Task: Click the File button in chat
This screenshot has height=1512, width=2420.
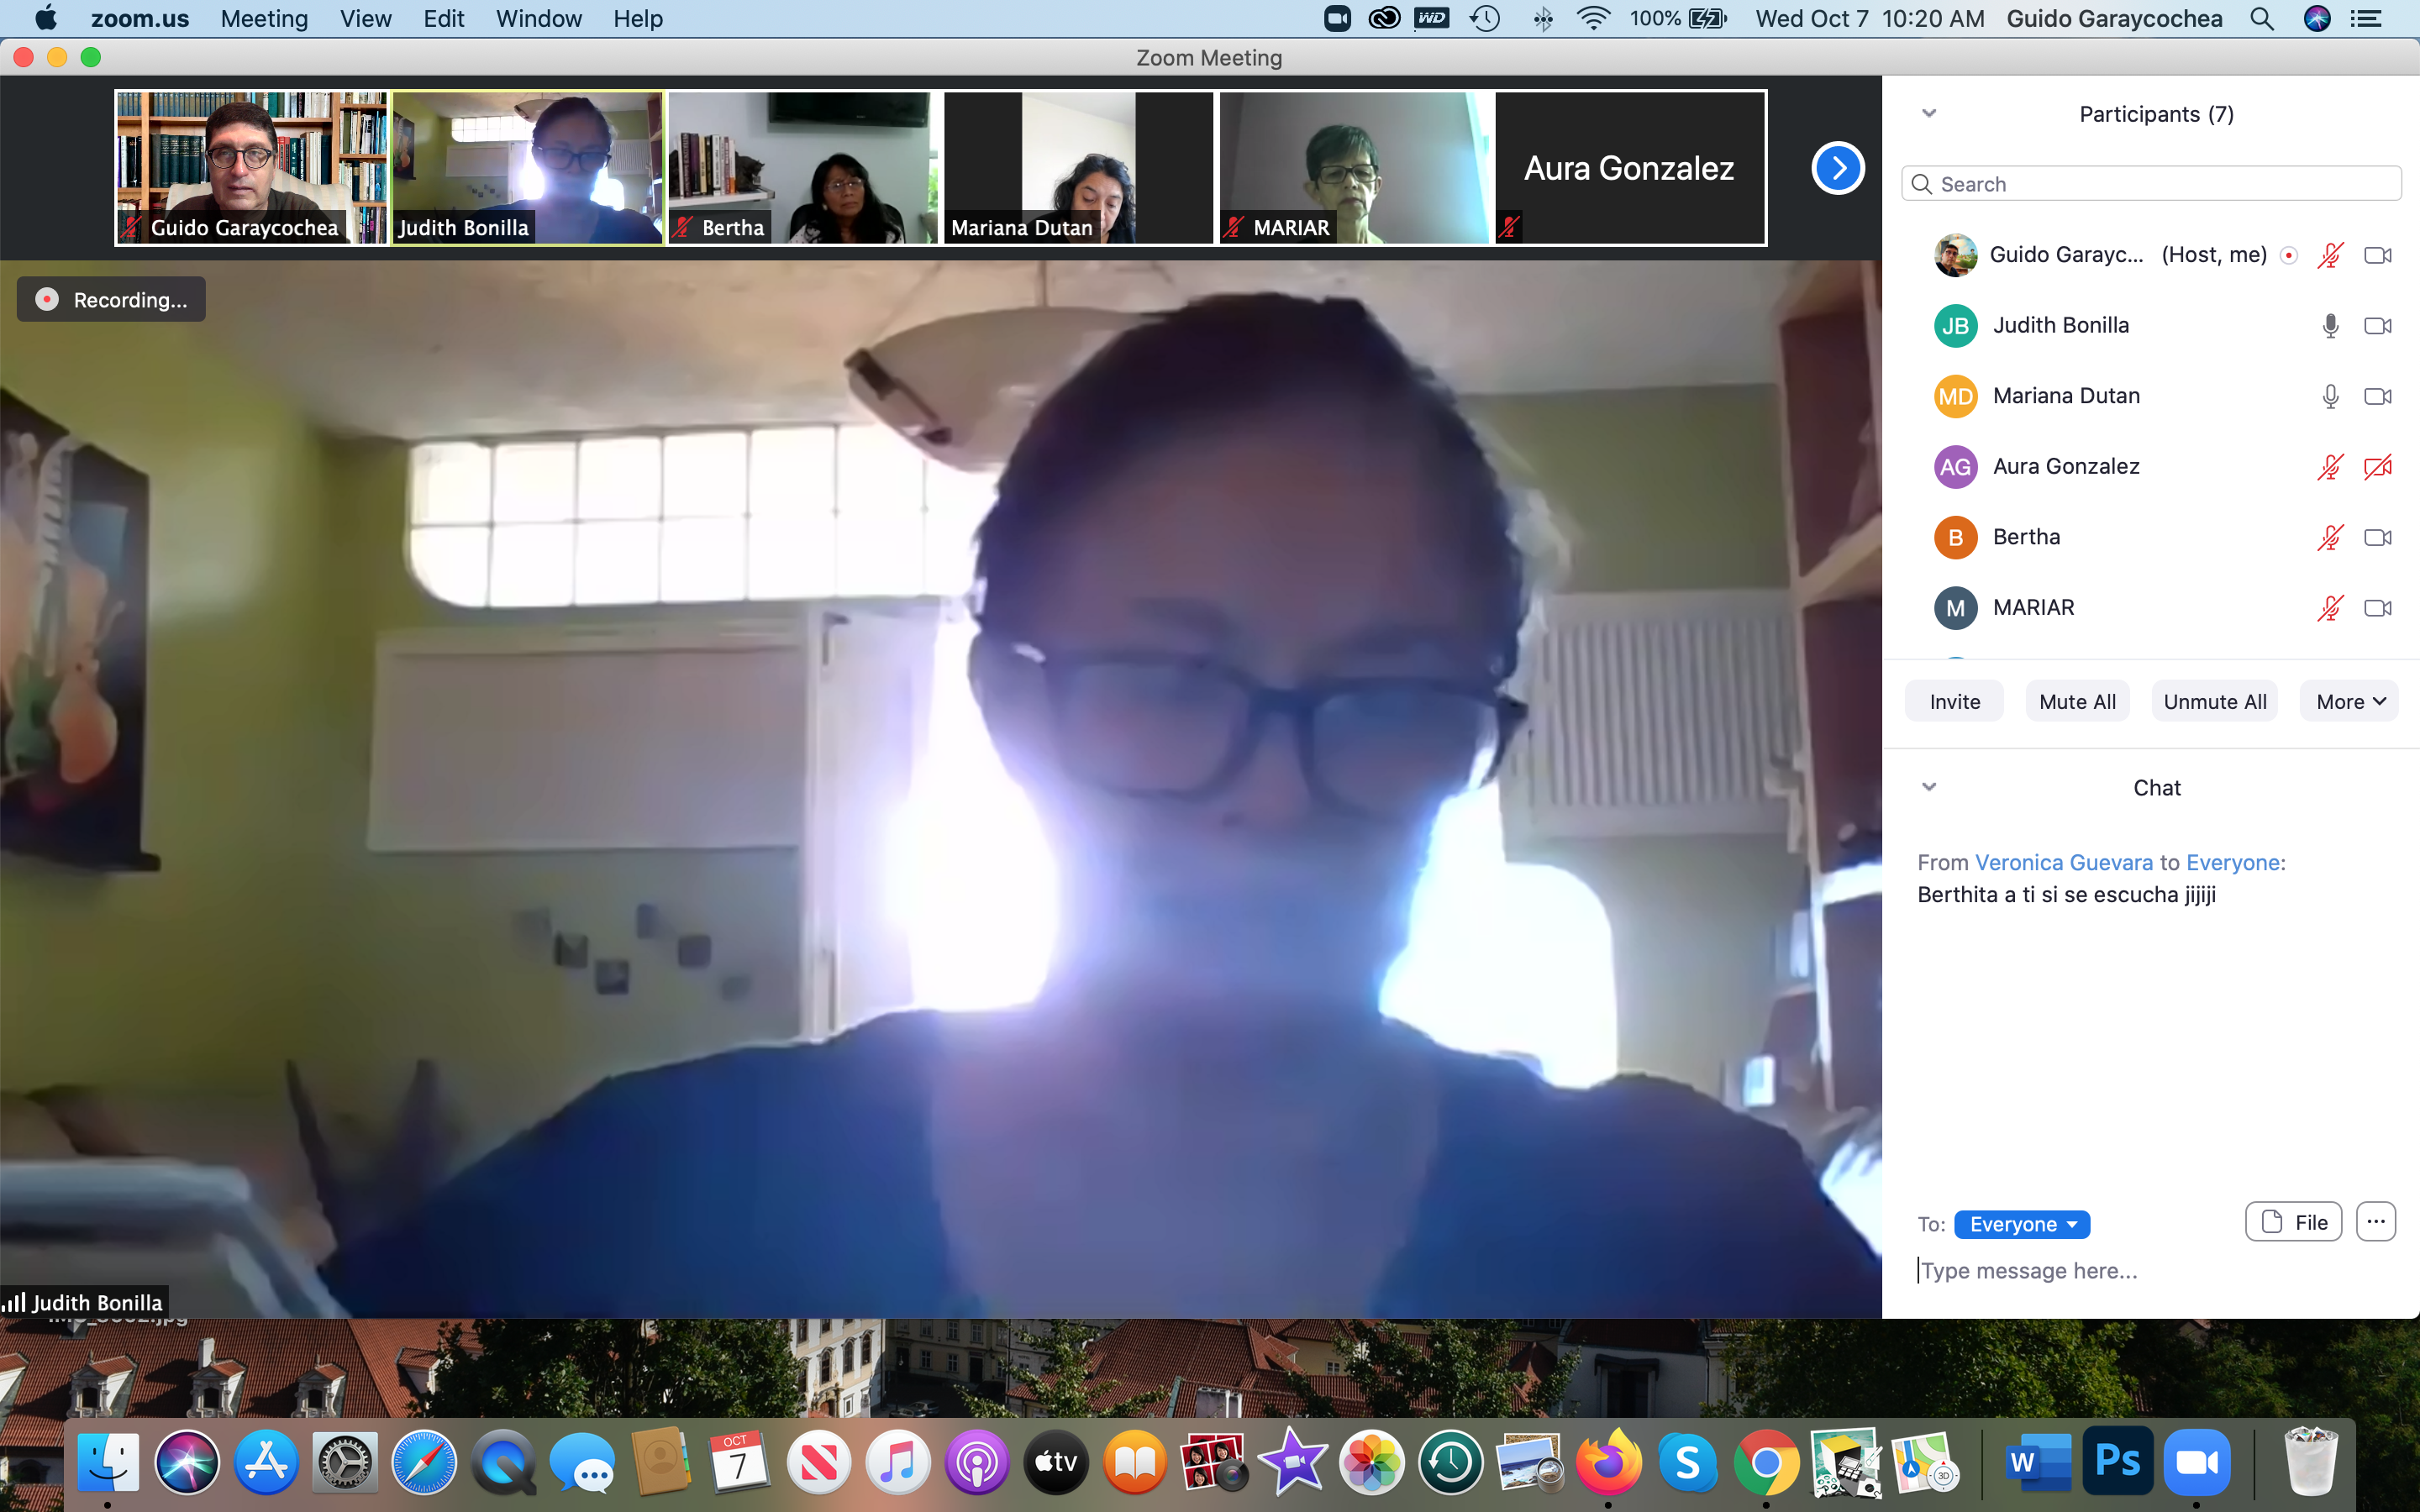Action: (x=2293, y=1222)
